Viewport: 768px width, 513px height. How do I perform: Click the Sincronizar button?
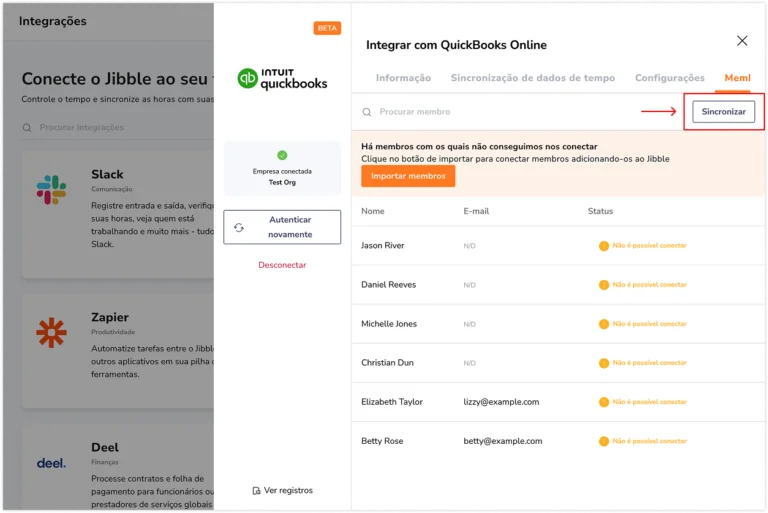(x=723, y=112)
